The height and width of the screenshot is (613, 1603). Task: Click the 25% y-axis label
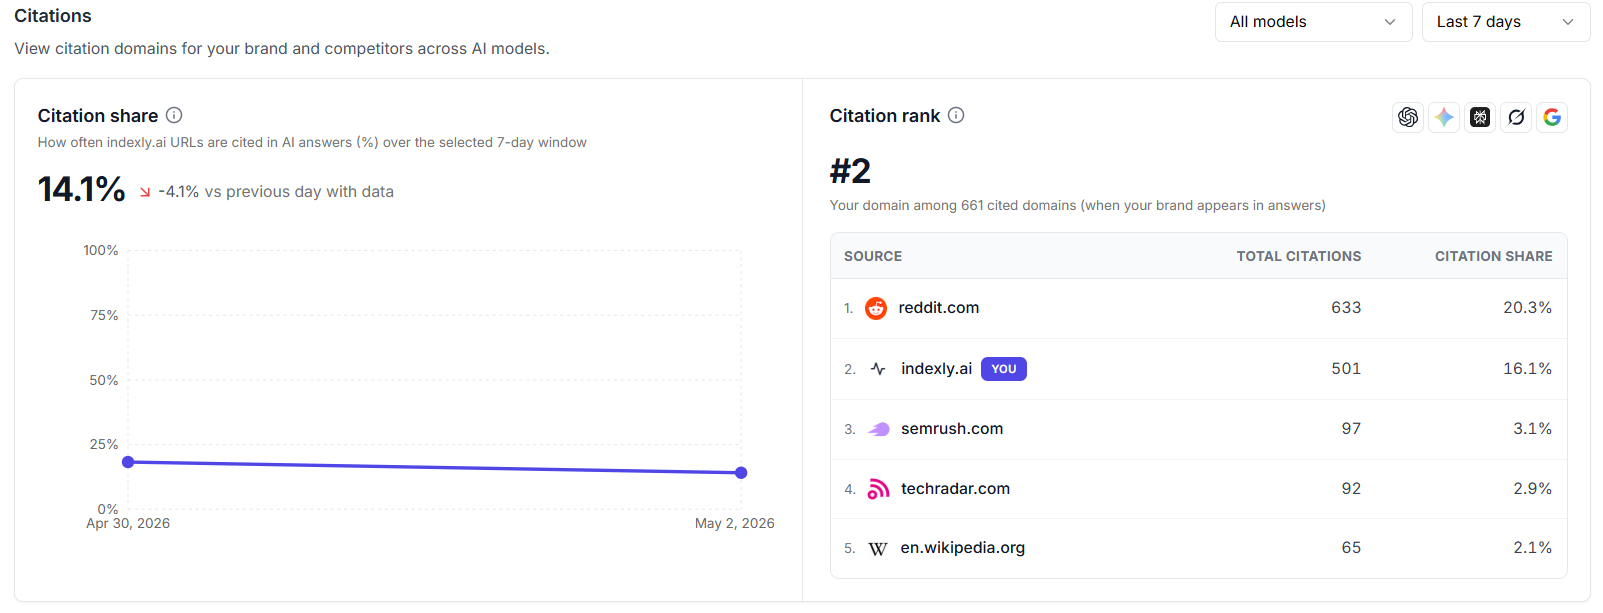click(x=104, y=445)
